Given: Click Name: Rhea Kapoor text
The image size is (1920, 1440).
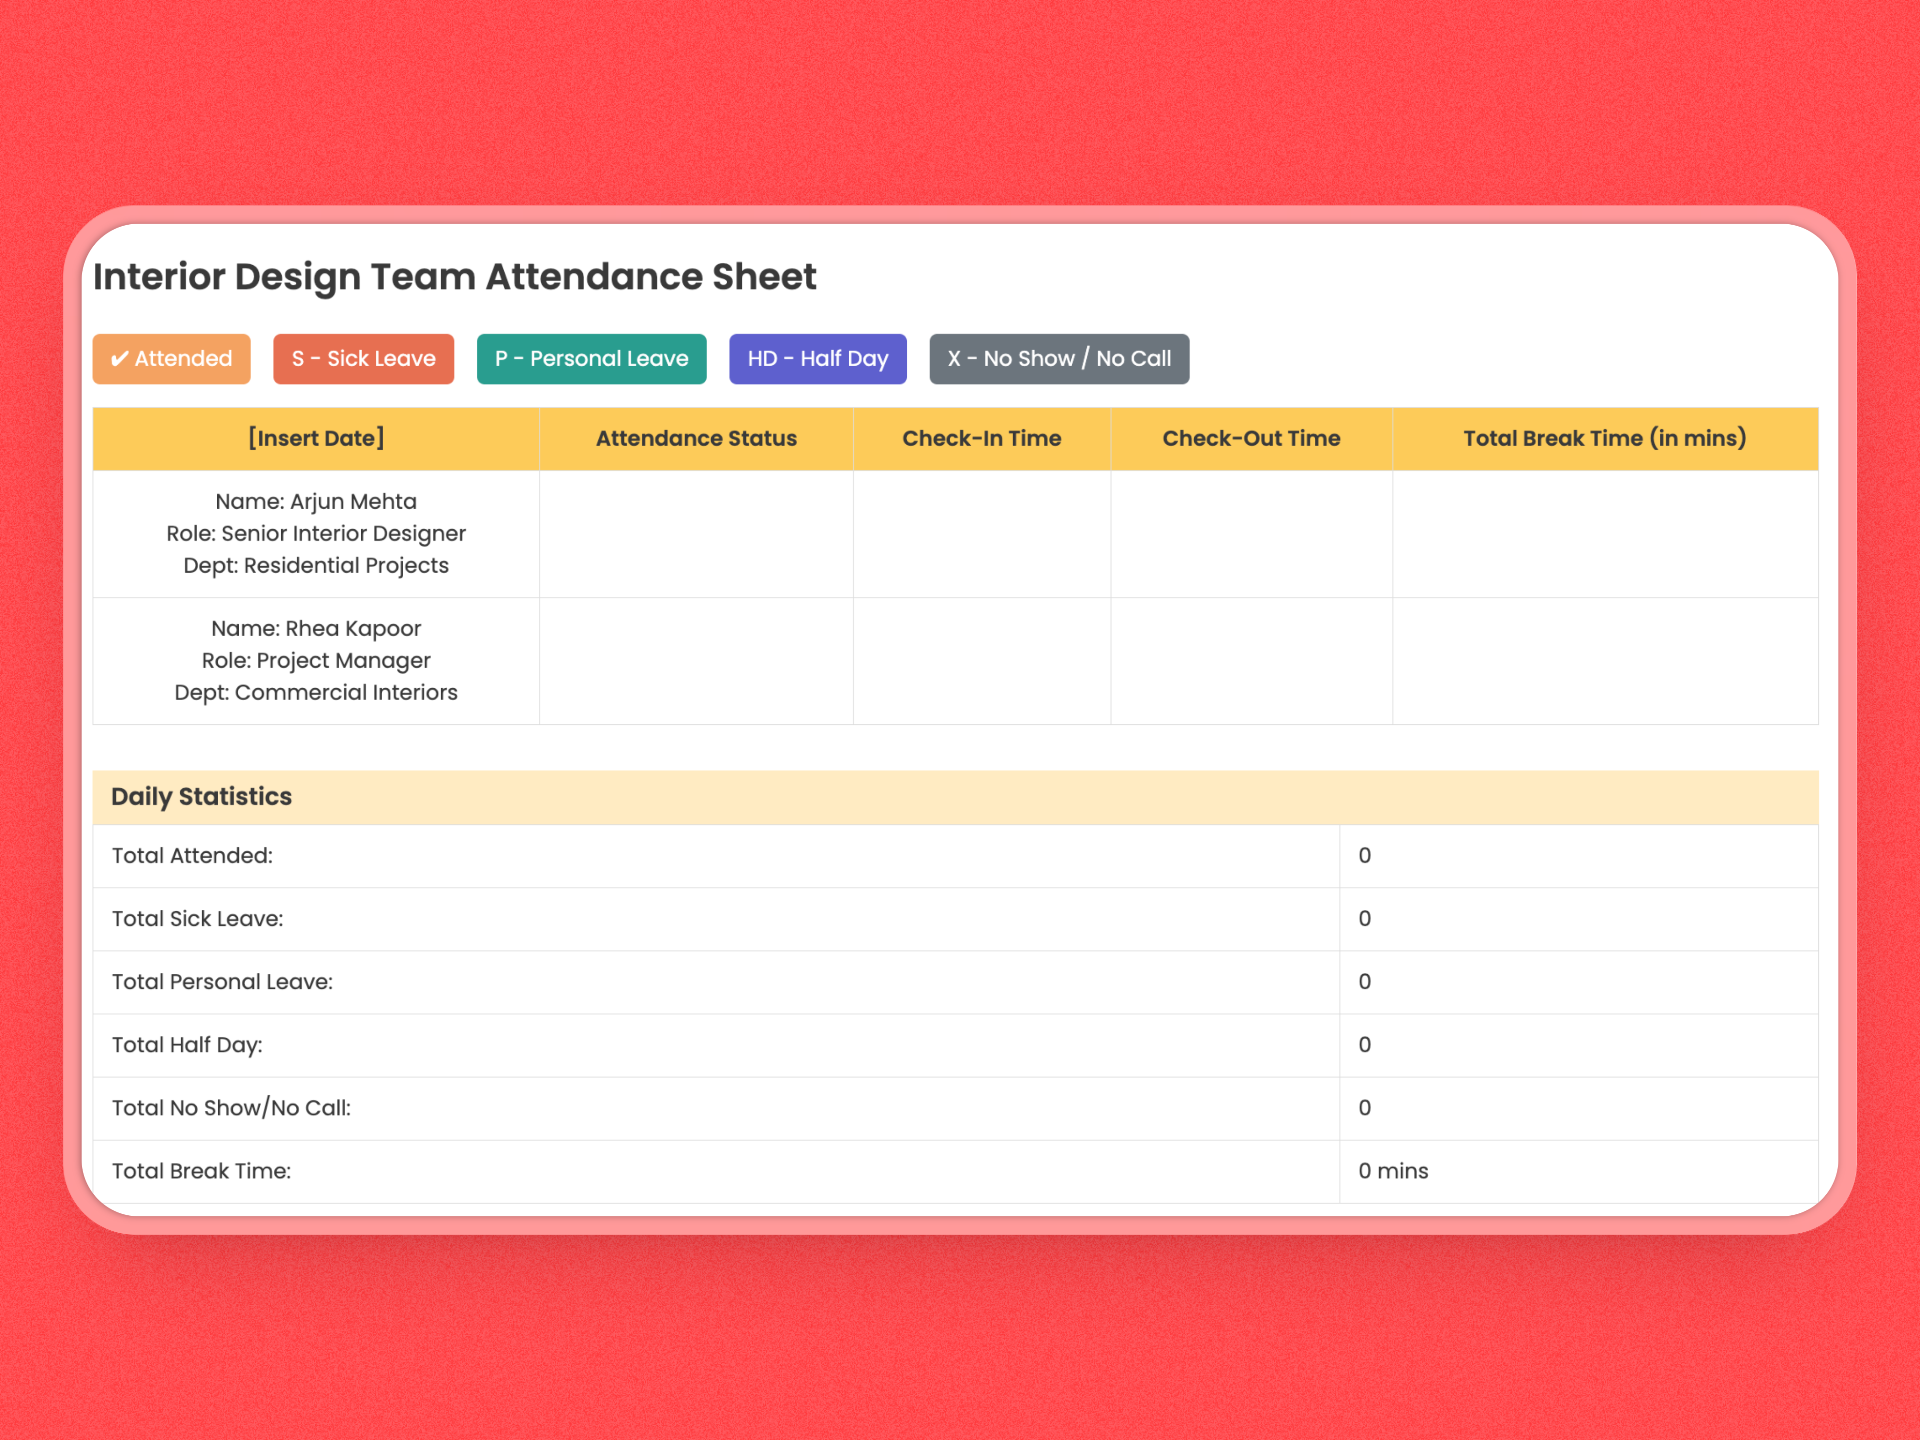Looking at the screenshot, I should pyautogui.click(x=316, y=629).
